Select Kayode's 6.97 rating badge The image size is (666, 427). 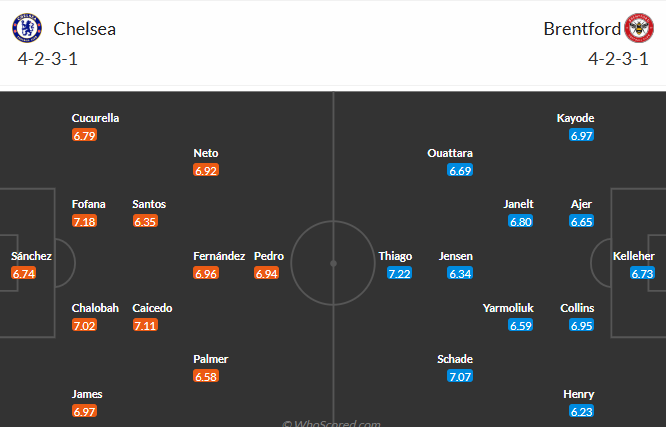[582, 135]
